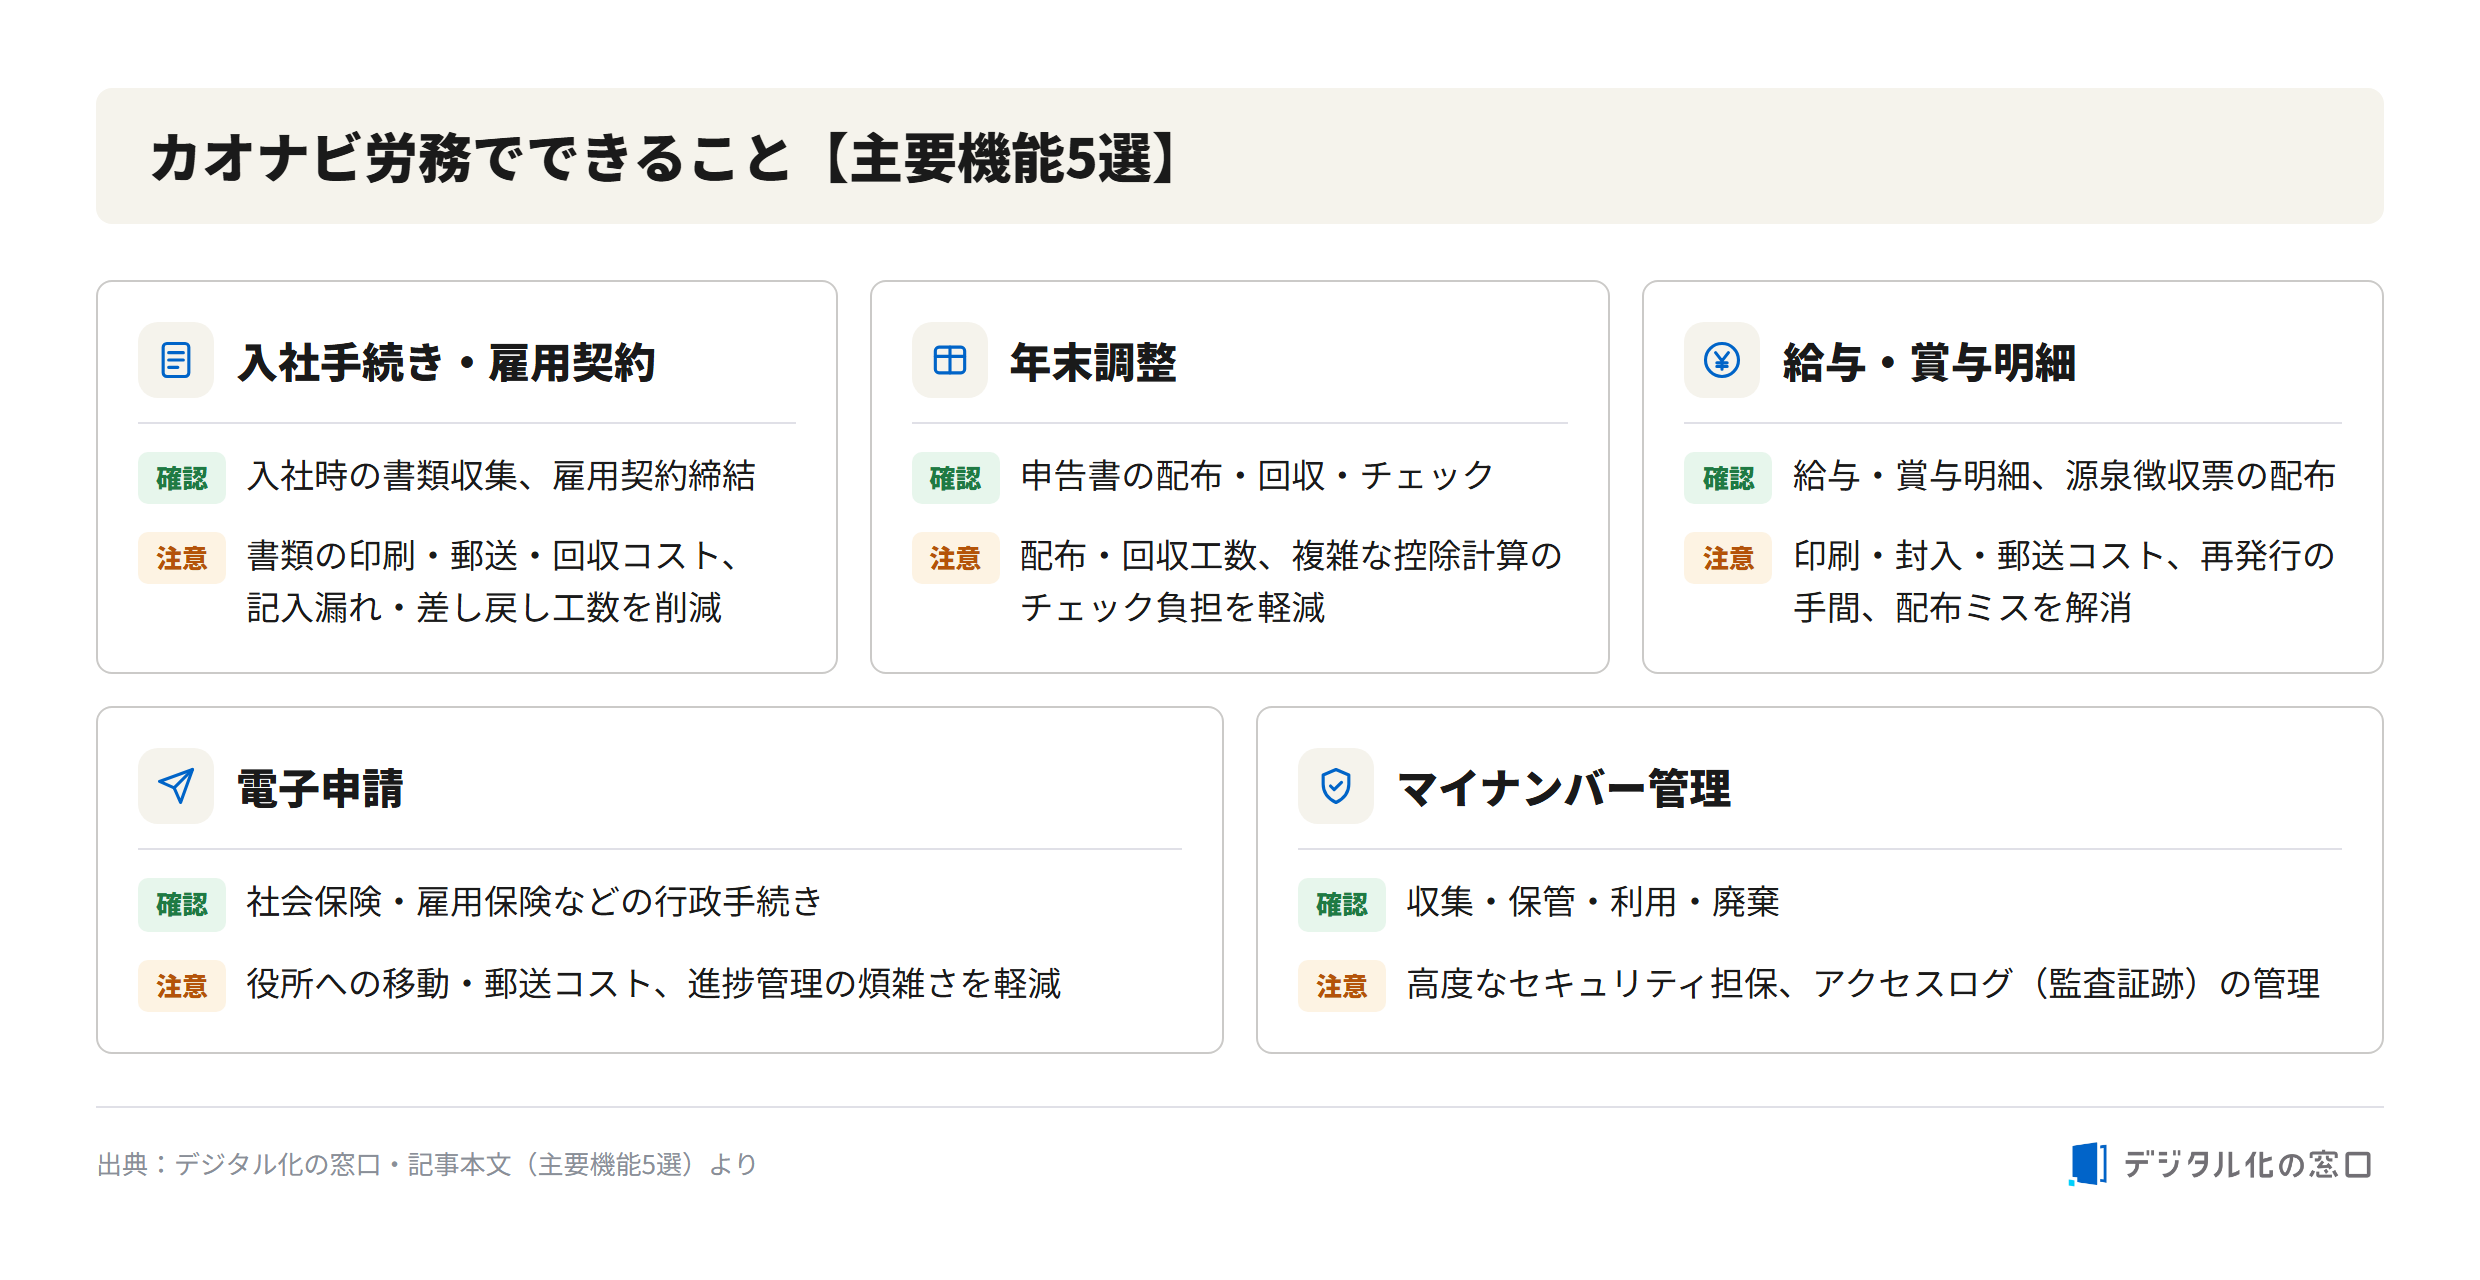Click the 注意 badge in the マイナンバー管理 card
Image resolution: width=2480 pixels, height=1280 pixels.
tap(1342, 986)
